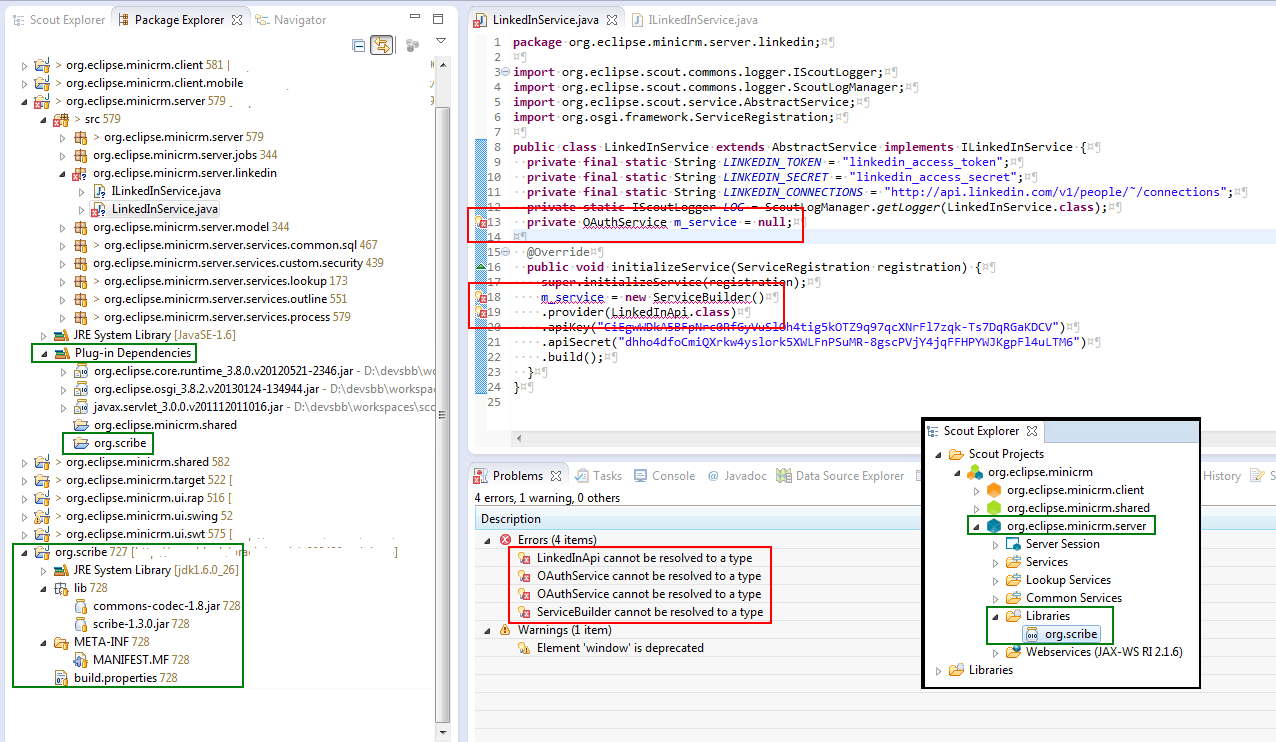1276x742 pixels.
Task: Click the Errors (4 items) error icon
Action: coord(505,540)
